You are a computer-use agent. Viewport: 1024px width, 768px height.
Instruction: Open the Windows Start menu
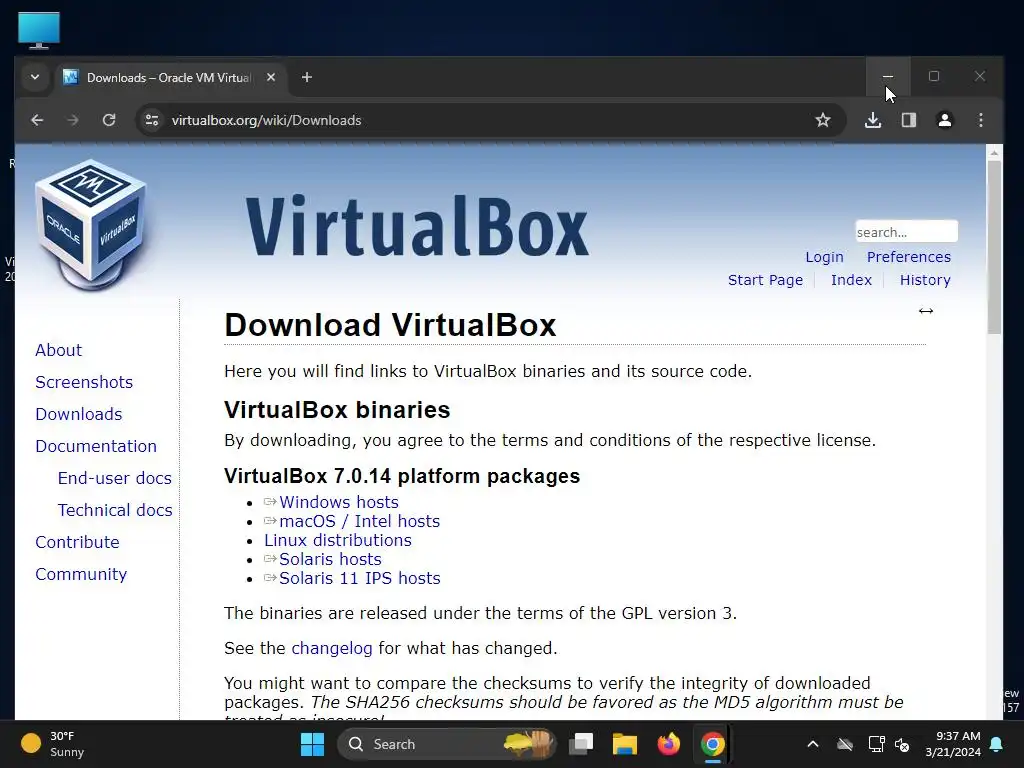coord(312,744)
